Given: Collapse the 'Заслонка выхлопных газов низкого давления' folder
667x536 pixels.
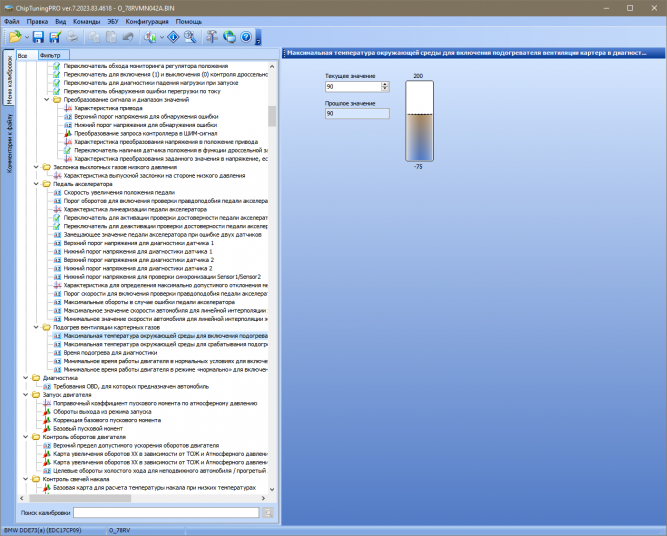Looking at the screenshot, I should point(36,167).
